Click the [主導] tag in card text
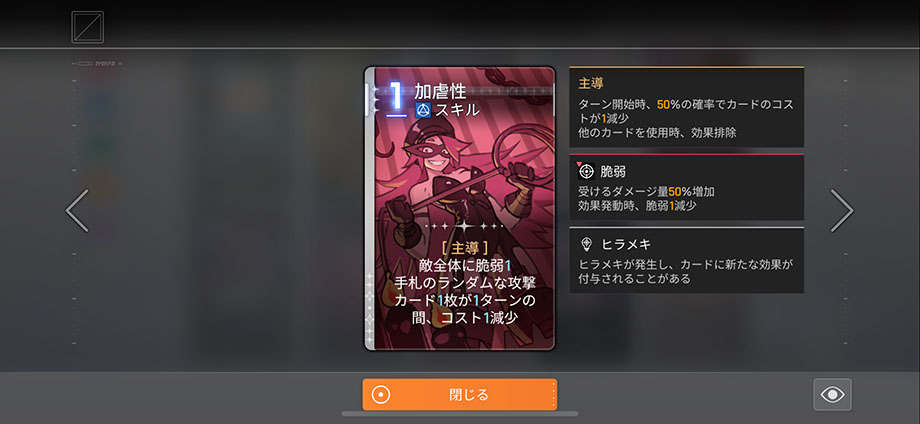 464,247
